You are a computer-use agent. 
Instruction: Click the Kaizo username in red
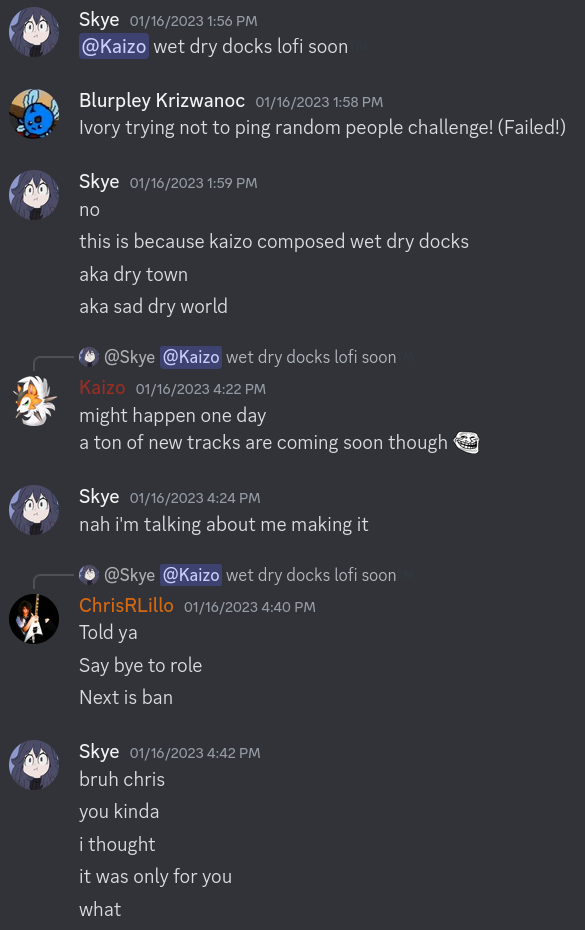point(102,387)
